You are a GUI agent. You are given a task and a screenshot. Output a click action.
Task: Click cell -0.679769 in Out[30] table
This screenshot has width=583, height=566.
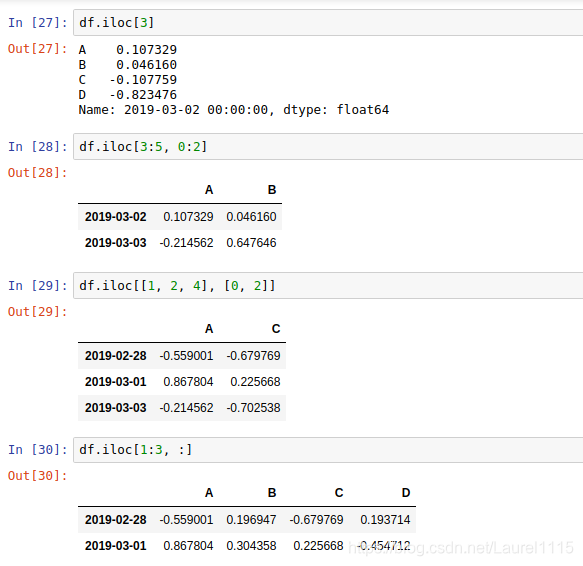click(317, 520)
